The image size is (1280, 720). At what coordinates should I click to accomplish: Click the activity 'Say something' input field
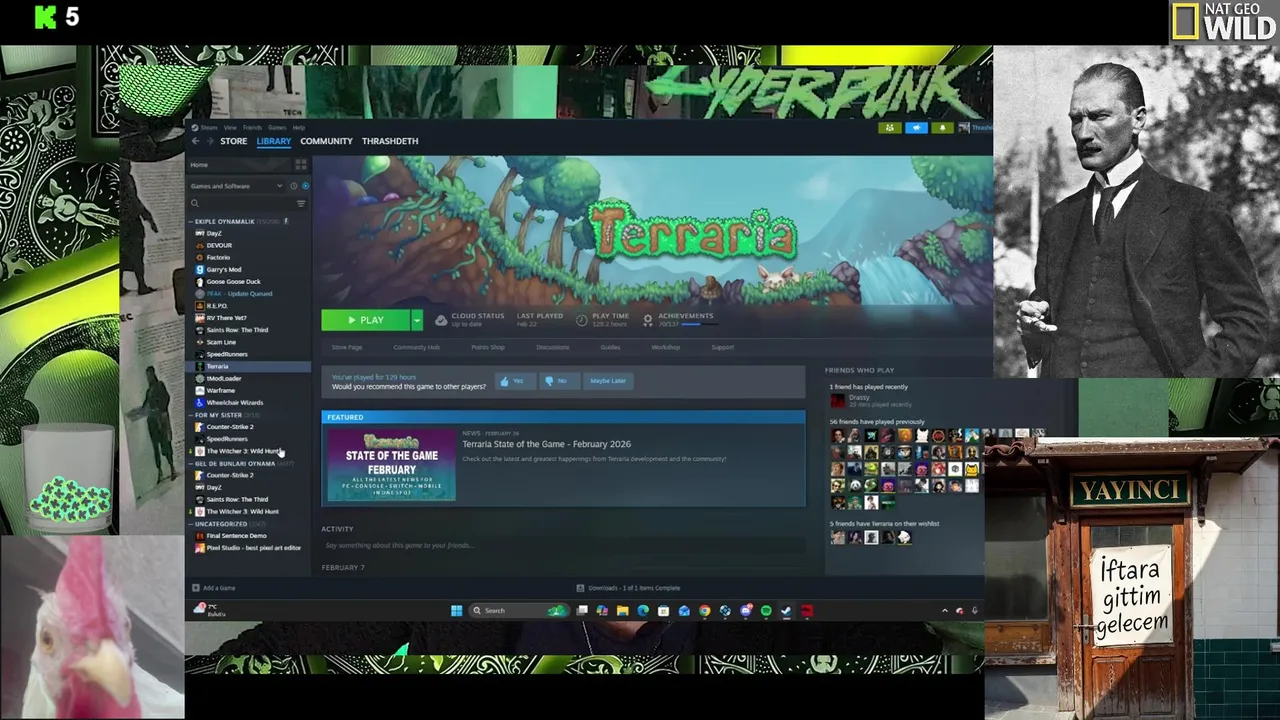[564, 545]
